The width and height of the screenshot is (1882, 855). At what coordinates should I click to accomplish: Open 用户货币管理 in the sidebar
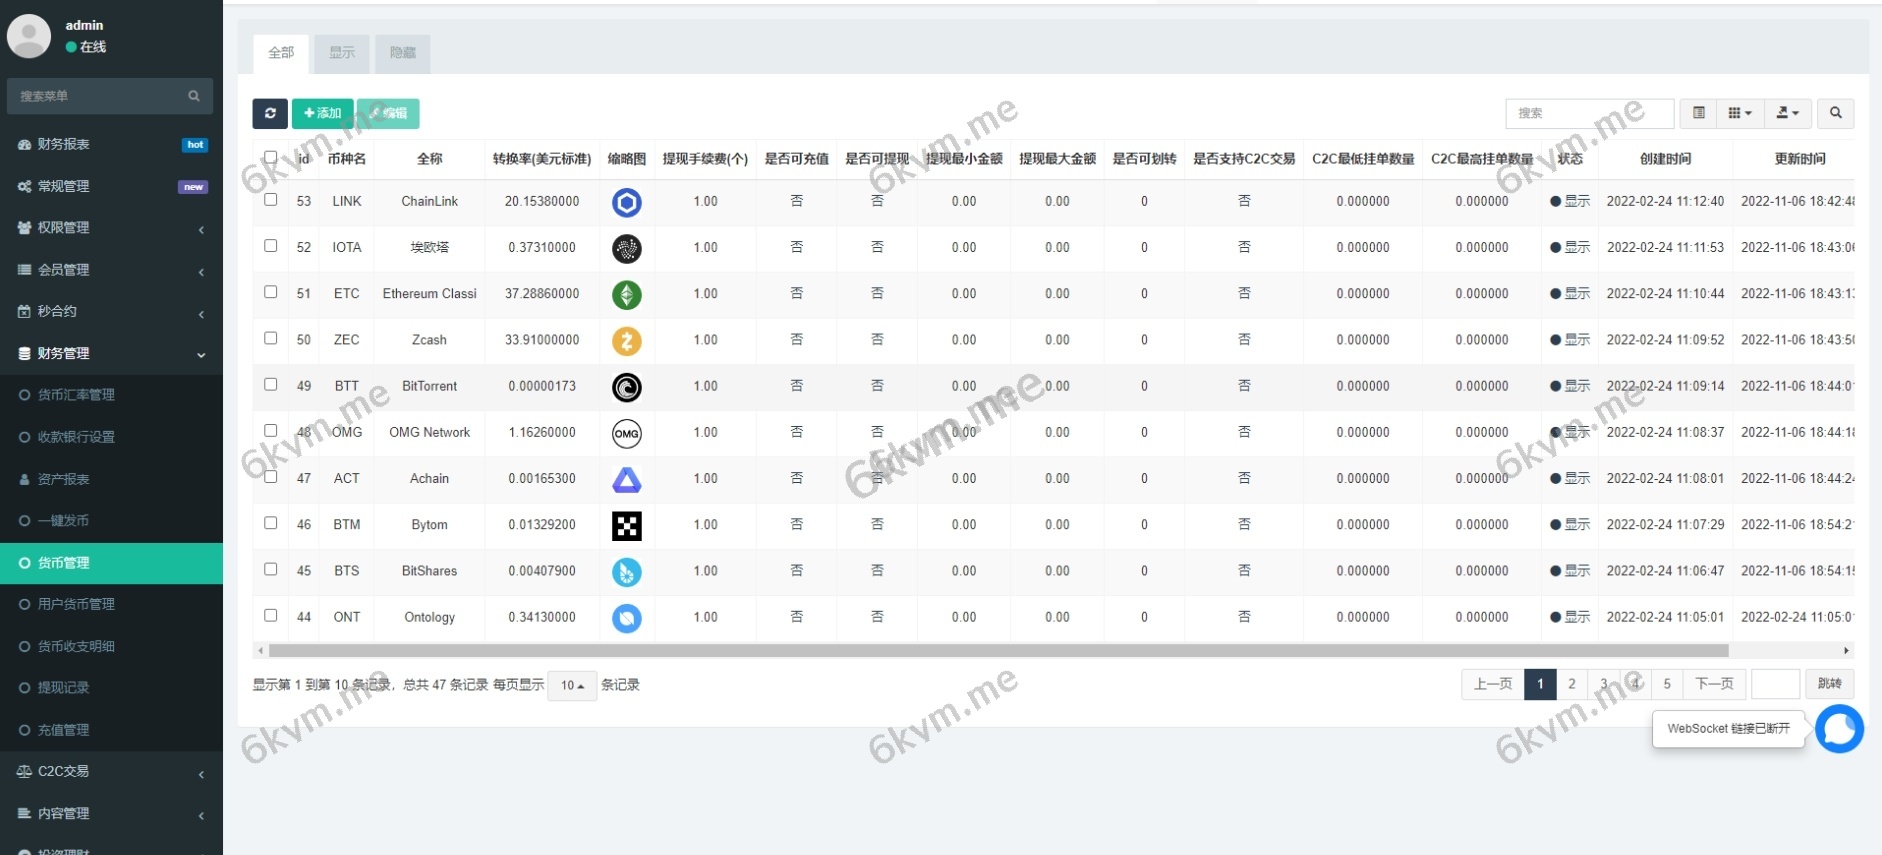click(76, 604)
